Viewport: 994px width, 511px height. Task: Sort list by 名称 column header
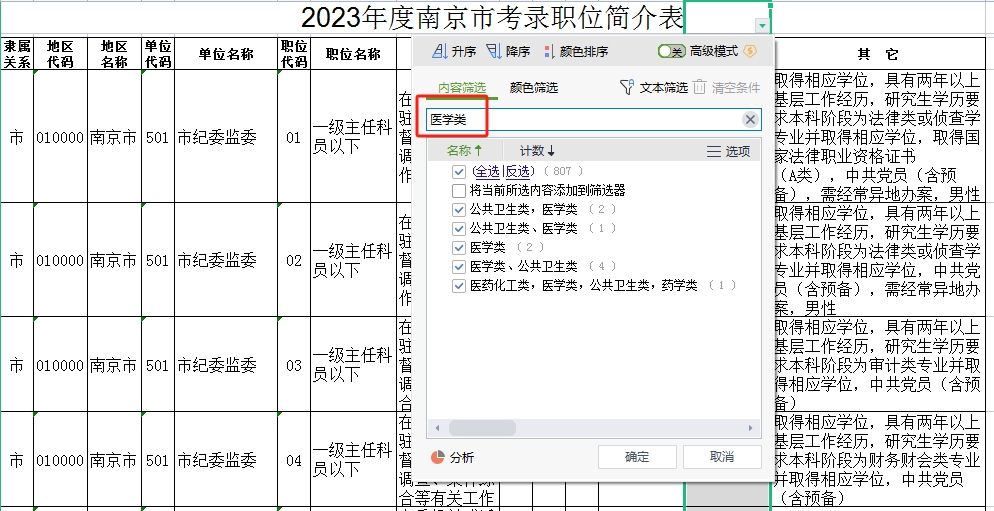click(x=464, y=151)
